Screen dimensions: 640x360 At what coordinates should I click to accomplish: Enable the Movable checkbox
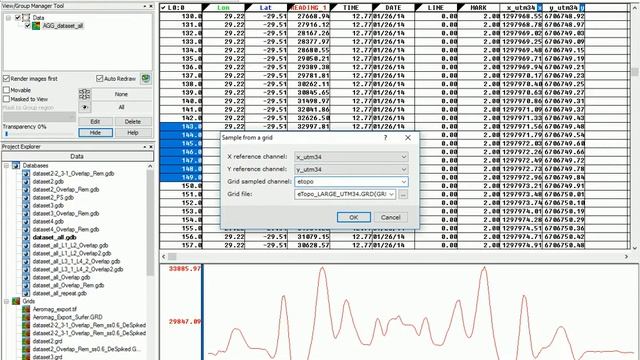click(x=6, y=90)
